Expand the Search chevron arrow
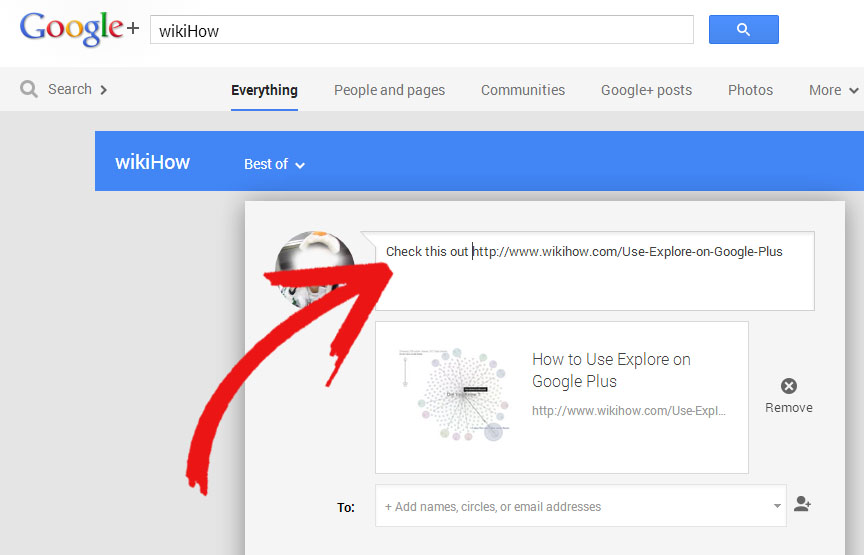 [103, 90]
